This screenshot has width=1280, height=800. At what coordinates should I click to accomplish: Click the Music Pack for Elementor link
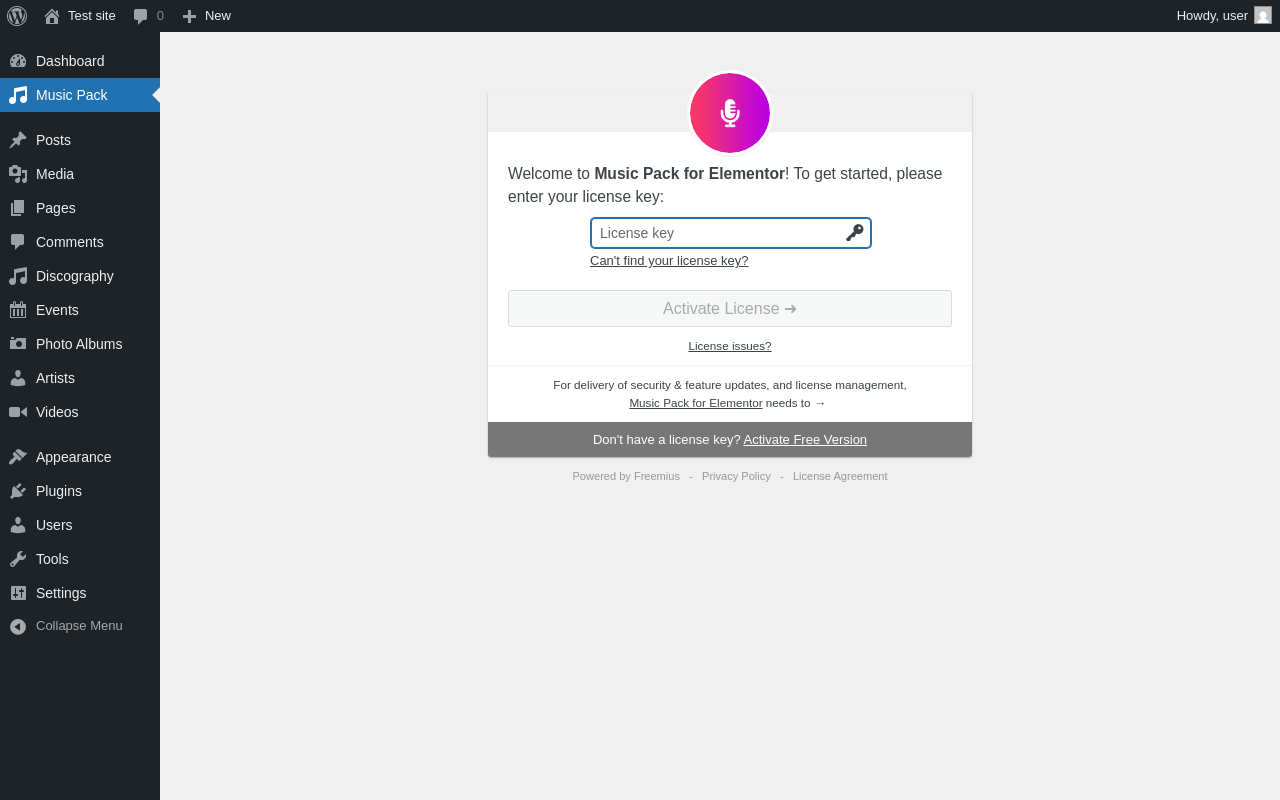coord(696,403)
